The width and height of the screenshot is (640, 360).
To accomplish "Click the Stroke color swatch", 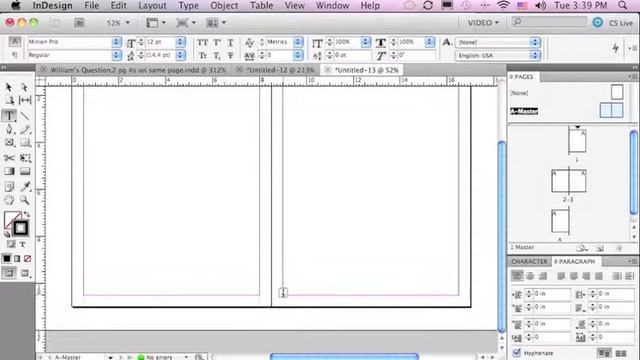I will pos(20,229).
